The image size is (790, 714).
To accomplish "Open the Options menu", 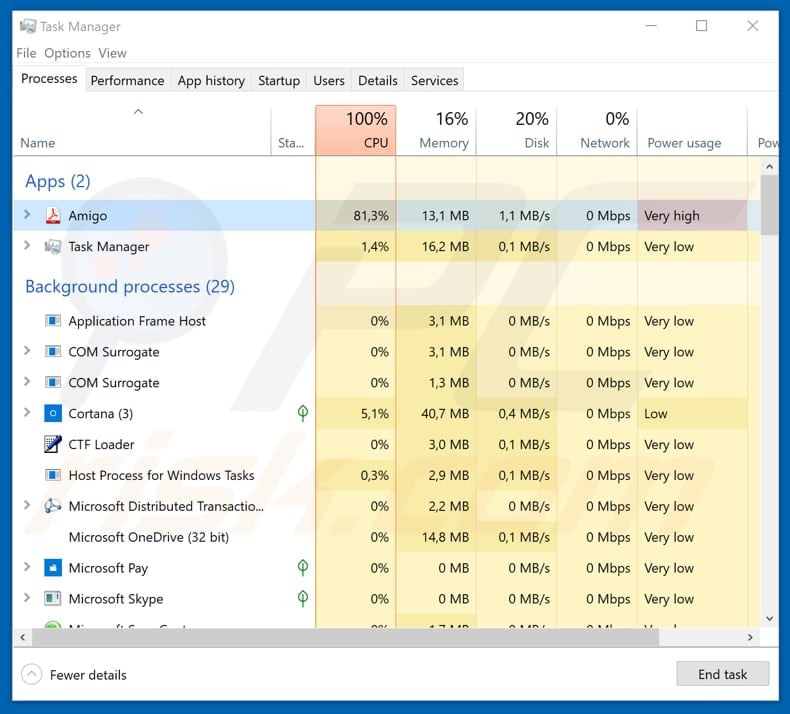I will [67, 53].
